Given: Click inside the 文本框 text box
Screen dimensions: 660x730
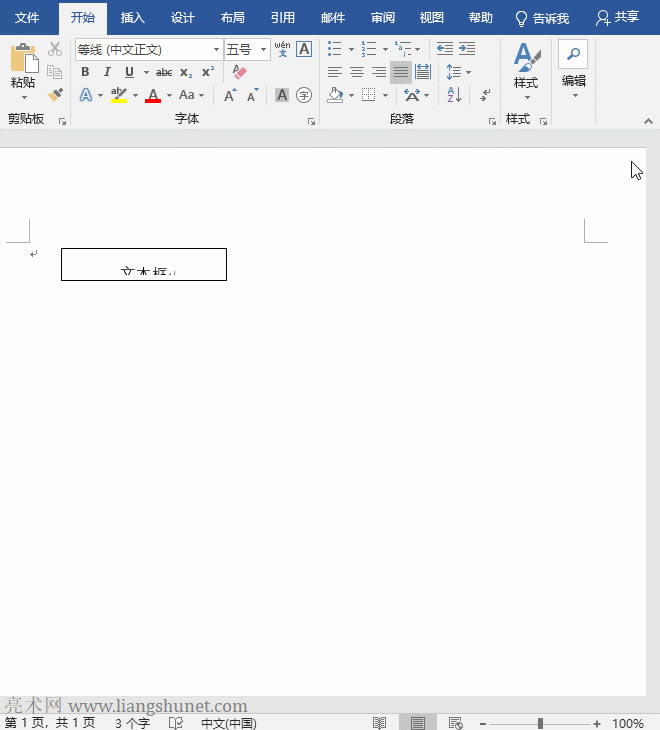Looking at the screenshot, I should coord(144,265).
